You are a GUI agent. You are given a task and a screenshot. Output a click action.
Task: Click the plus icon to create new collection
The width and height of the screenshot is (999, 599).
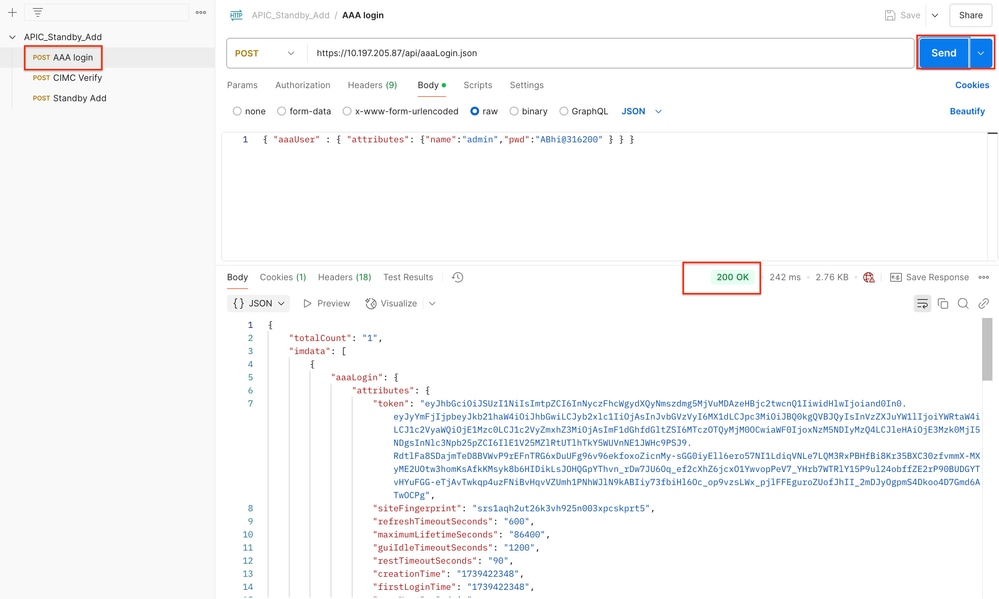12,12
